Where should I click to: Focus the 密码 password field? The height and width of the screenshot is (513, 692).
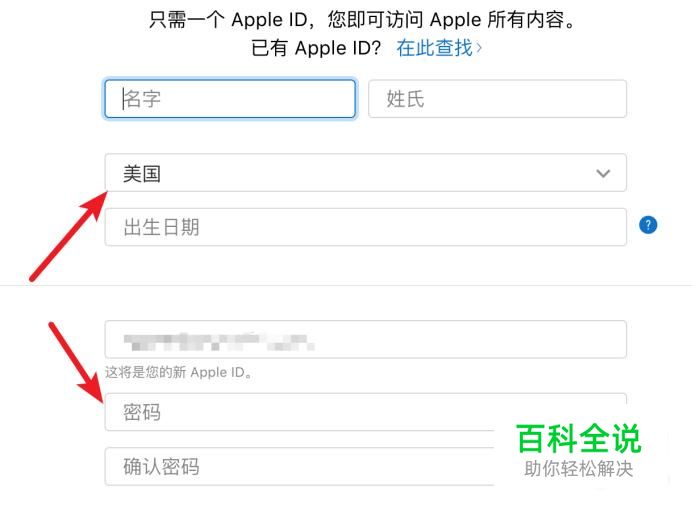click(x=365, y=412)
